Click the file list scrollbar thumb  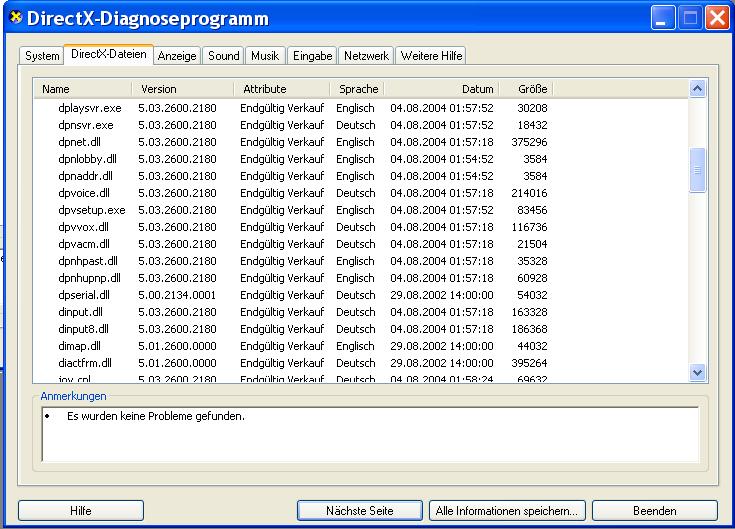point(698,170)
